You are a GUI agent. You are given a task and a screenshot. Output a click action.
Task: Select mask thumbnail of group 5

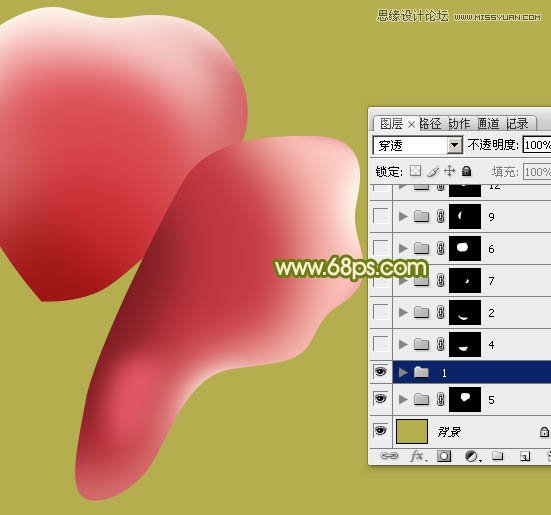[x=465, y=399]
